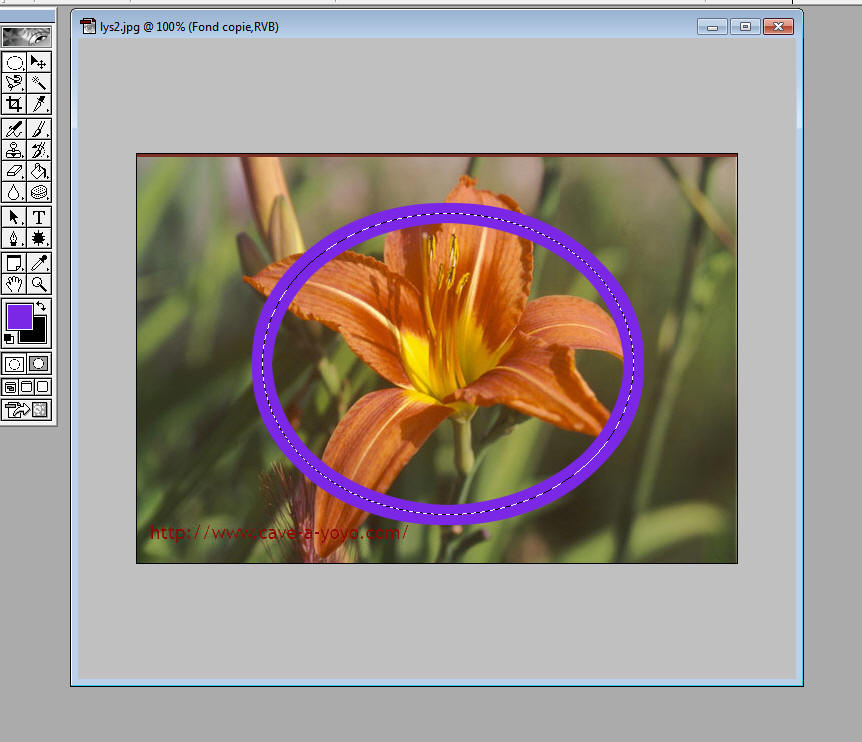
Task: Maximize the lys2.jpg document window
Action: [745, 26]
